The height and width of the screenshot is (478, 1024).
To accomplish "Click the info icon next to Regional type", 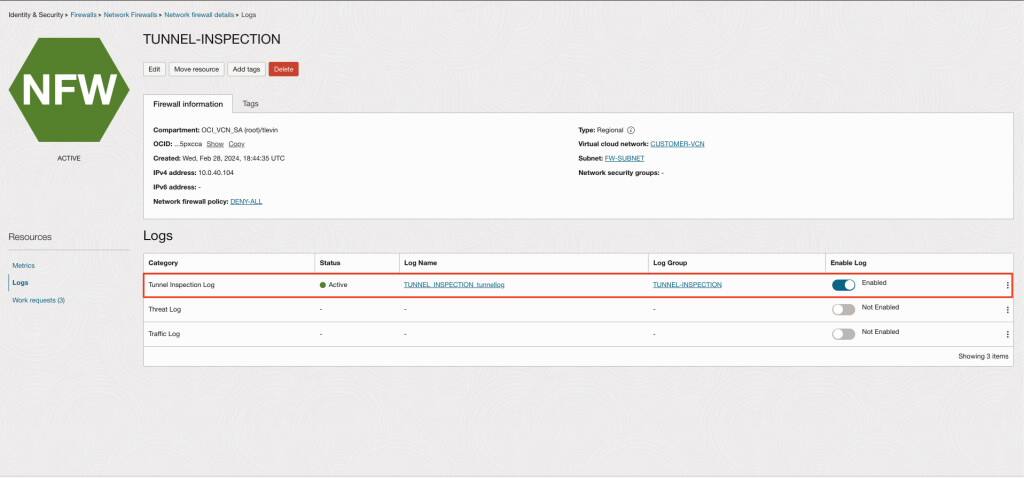I will tap(631, 130).
